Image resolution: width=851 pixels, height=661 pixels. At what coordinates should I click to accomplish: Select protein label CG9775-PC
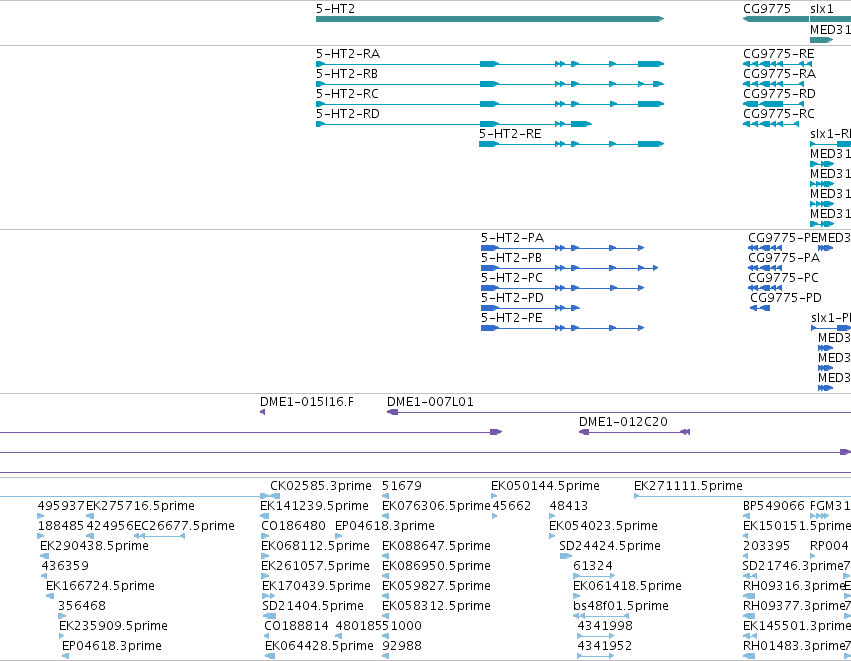pos(783,278)
